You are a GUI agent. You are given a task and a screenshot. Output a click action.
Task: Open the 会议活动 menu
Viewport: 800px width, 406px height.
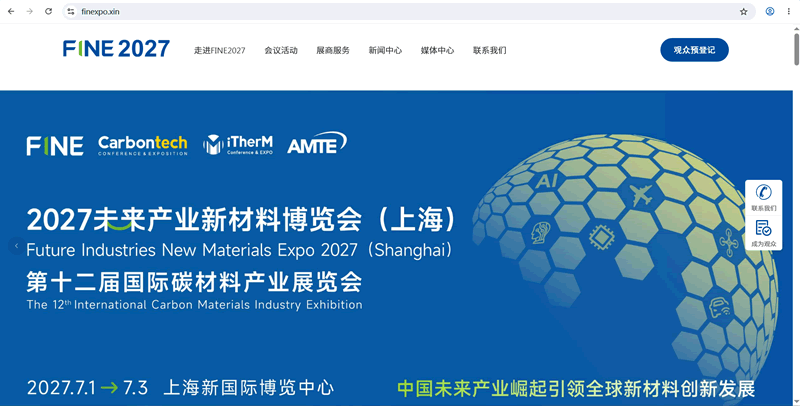281,50
